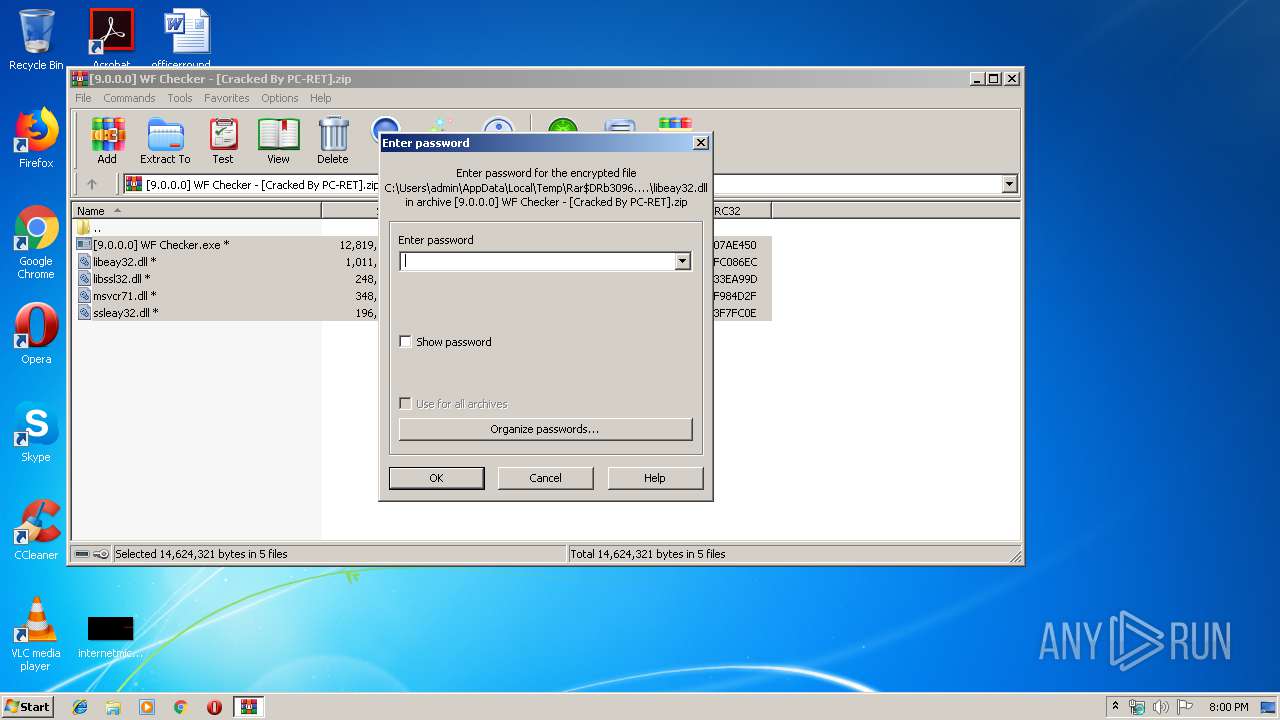Click the volume tray icon
Screen dimensions: 1280x720
tap(1161, 707)
